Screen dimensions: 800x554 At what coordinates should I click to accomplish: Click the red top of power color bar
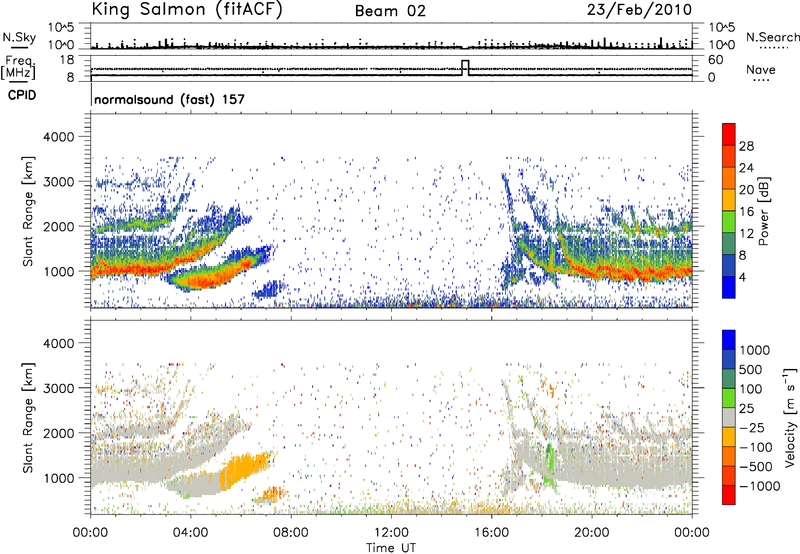[729, 134]
